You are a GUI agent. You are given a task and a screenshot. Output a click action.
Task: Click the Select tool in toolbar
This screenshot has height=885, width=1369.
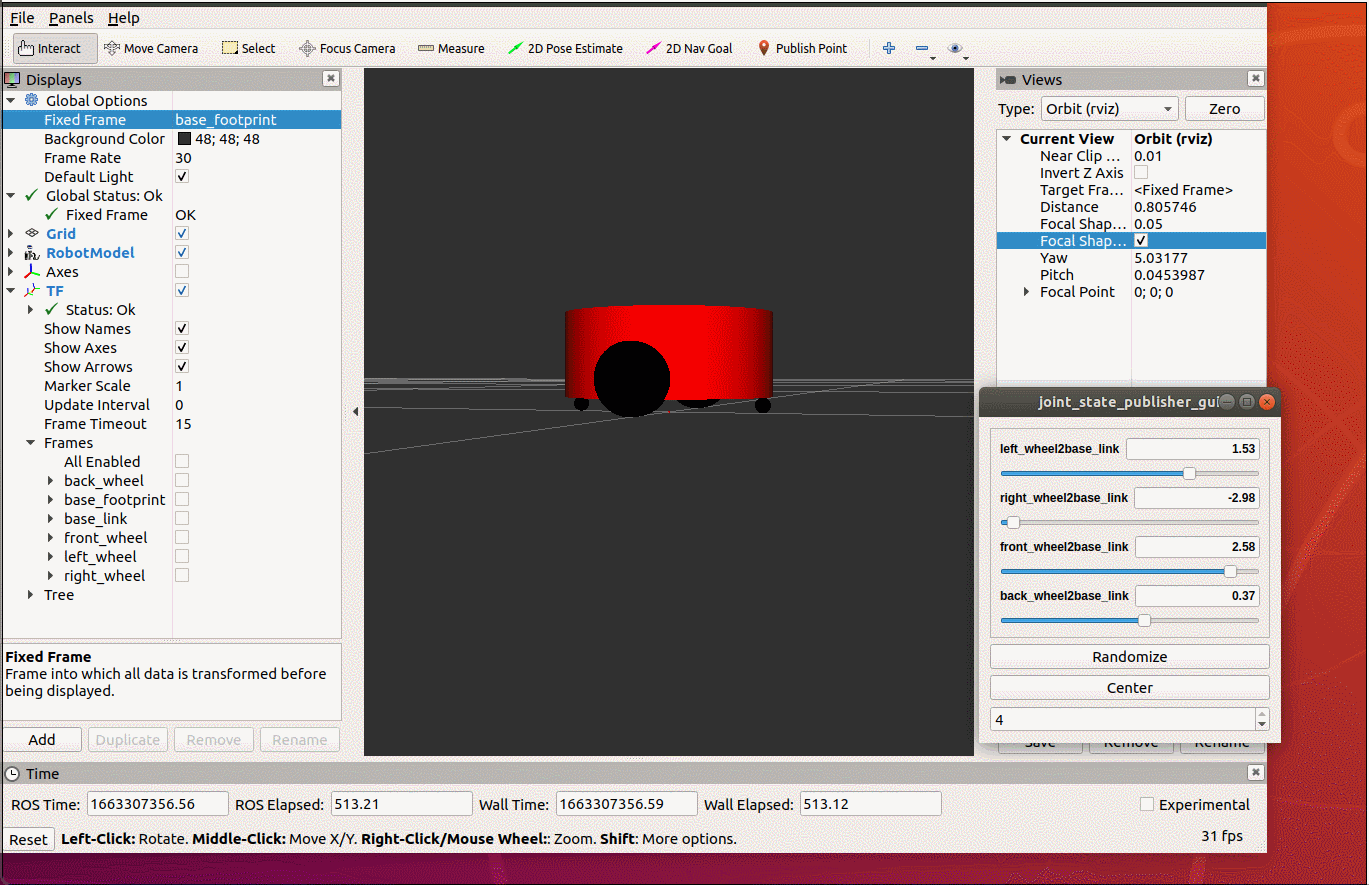click(x=249, y=48)
